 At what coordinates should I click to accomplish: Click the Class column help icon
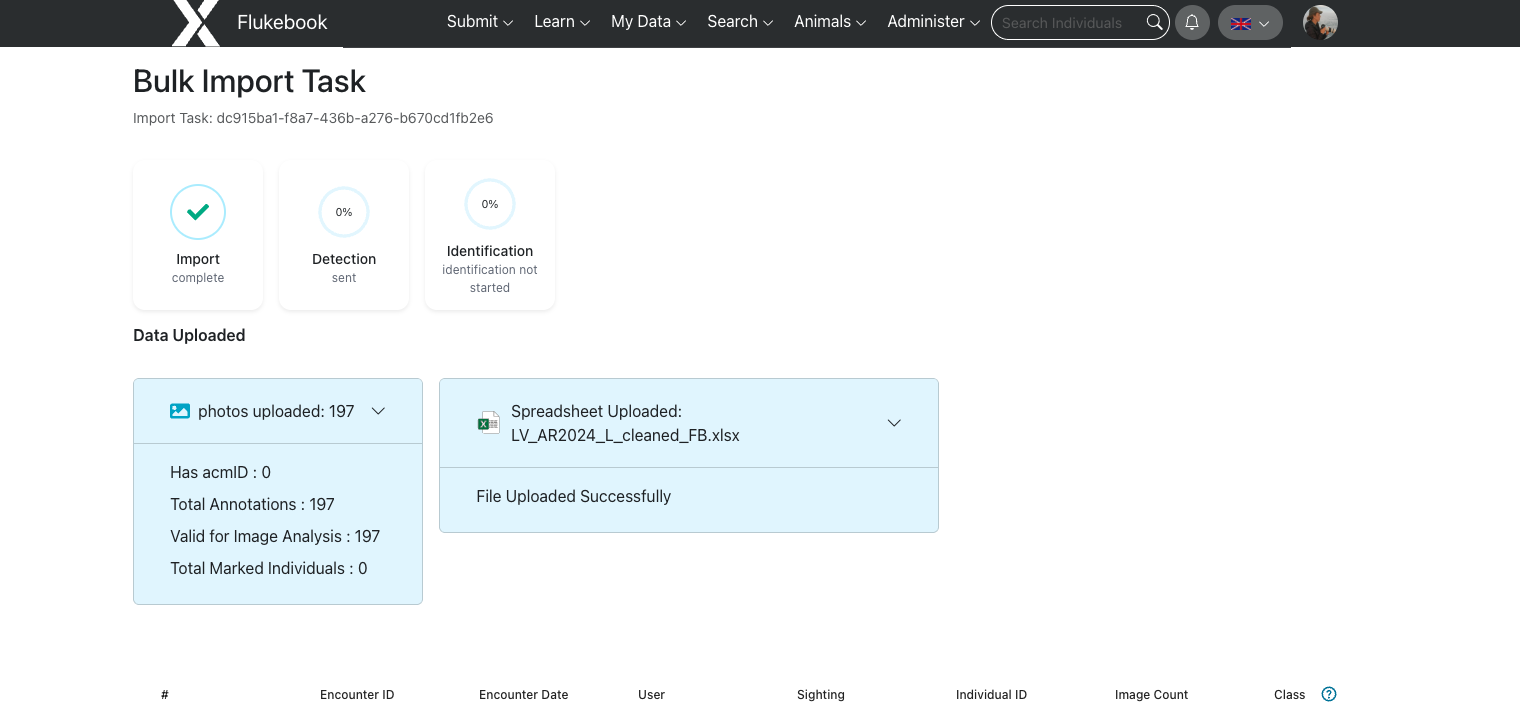tap(1329, 694)
